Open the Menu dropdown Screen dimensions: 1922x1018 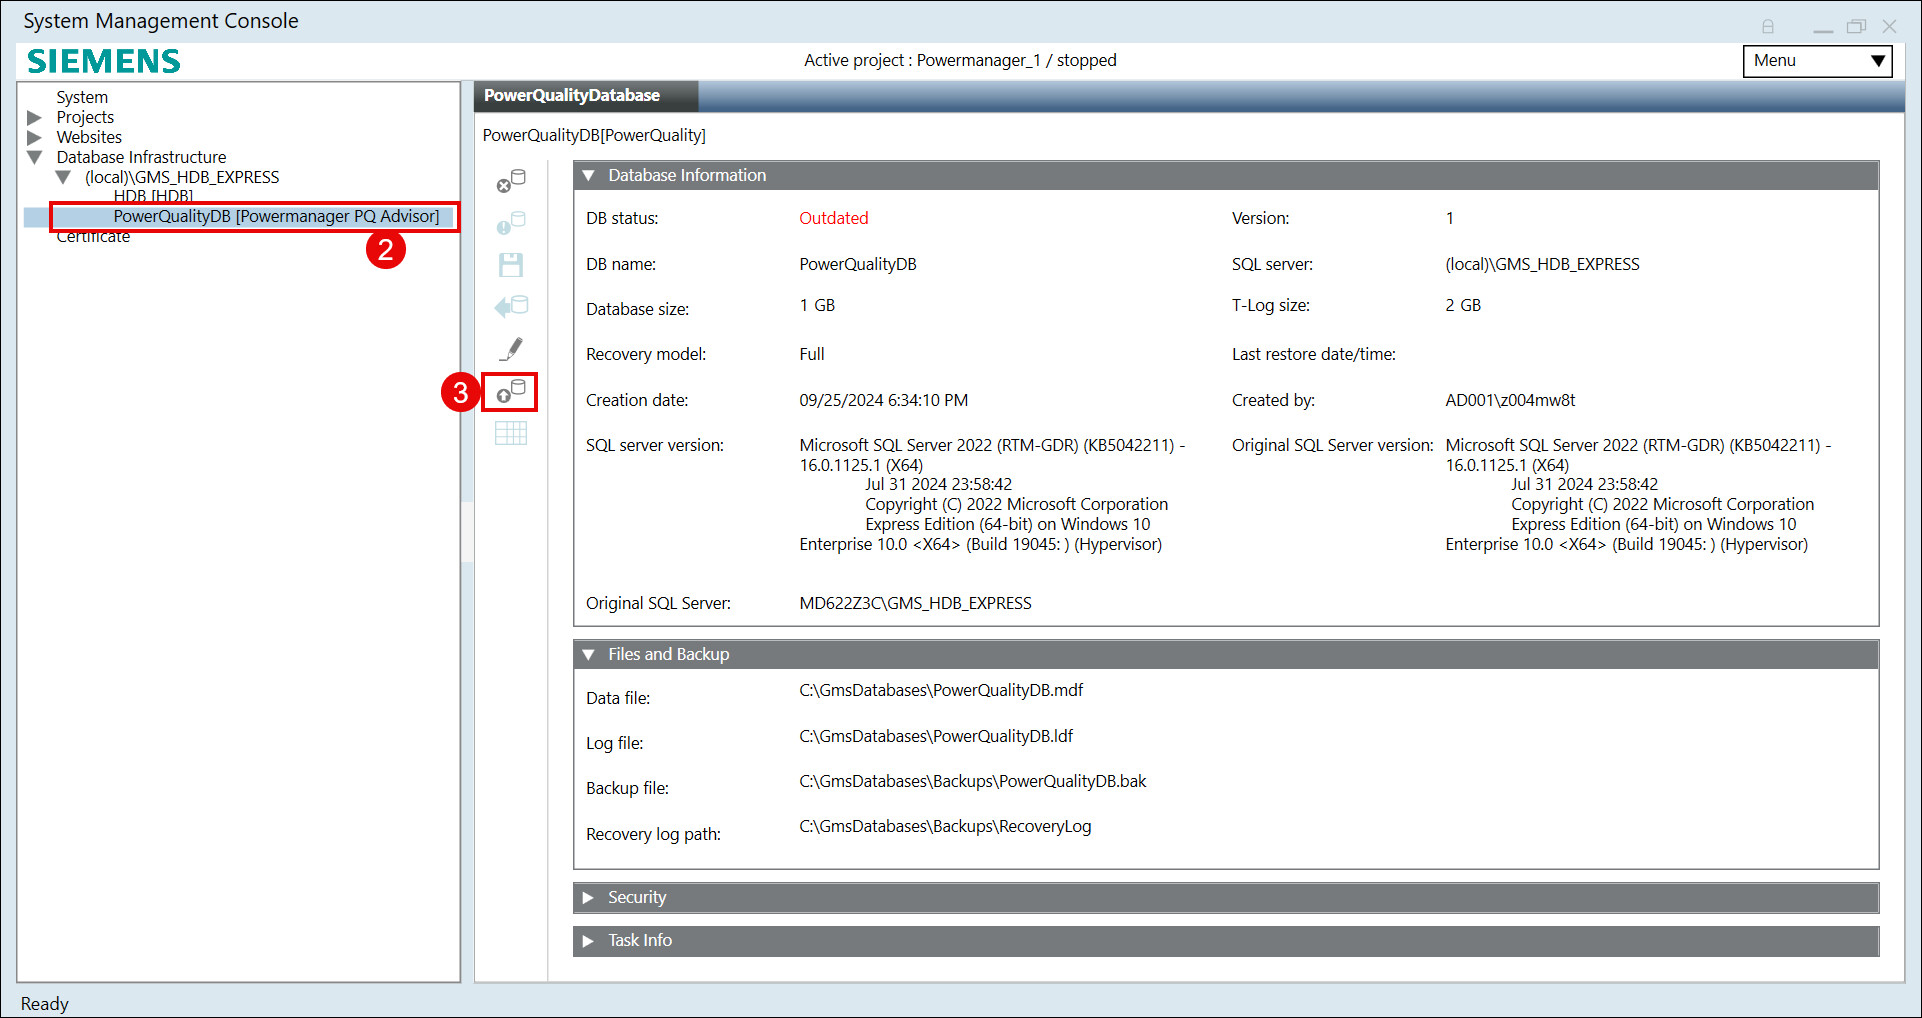coord(1817,61)
